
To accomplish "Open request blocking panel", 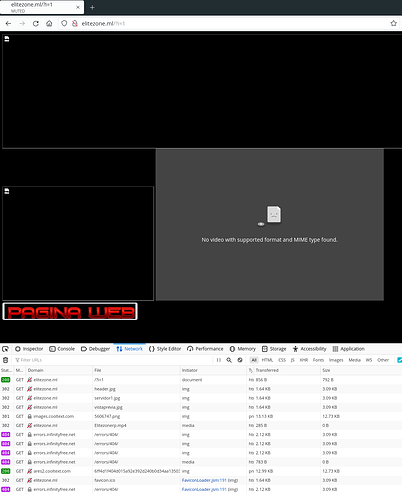I will pyautogui.click(x=240, y=360).
